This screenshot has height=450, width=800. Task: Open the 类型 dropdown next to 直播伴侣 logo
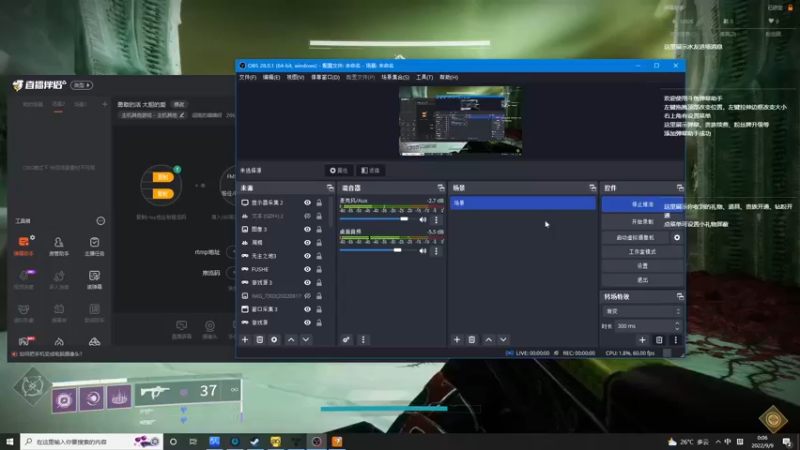click(x=82, y=85)
